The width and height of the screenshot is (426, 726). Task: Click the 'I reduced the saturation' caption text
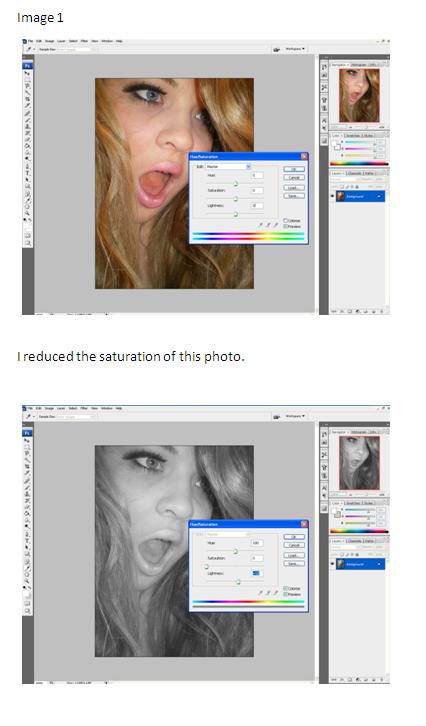pyautogui.click(x=131, y=357)
